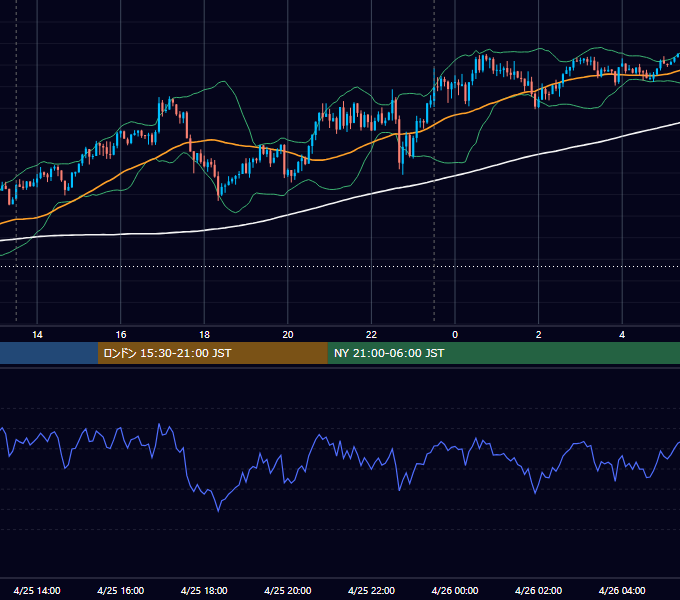Click the 14 hour tick label
680x600 pixels.
(37, 335)
